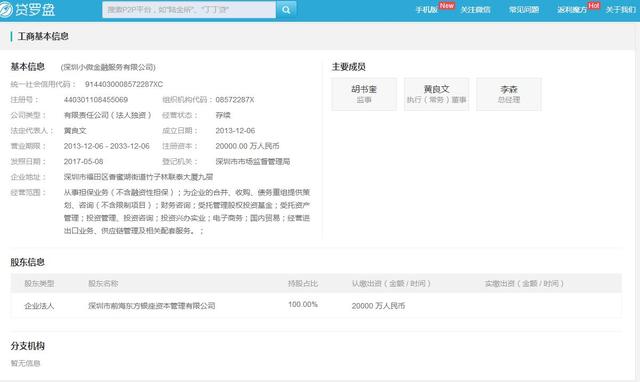Click shareholding percentage 100.00%
This screenshot has height=382, width=640.
[x=303, y=304]
